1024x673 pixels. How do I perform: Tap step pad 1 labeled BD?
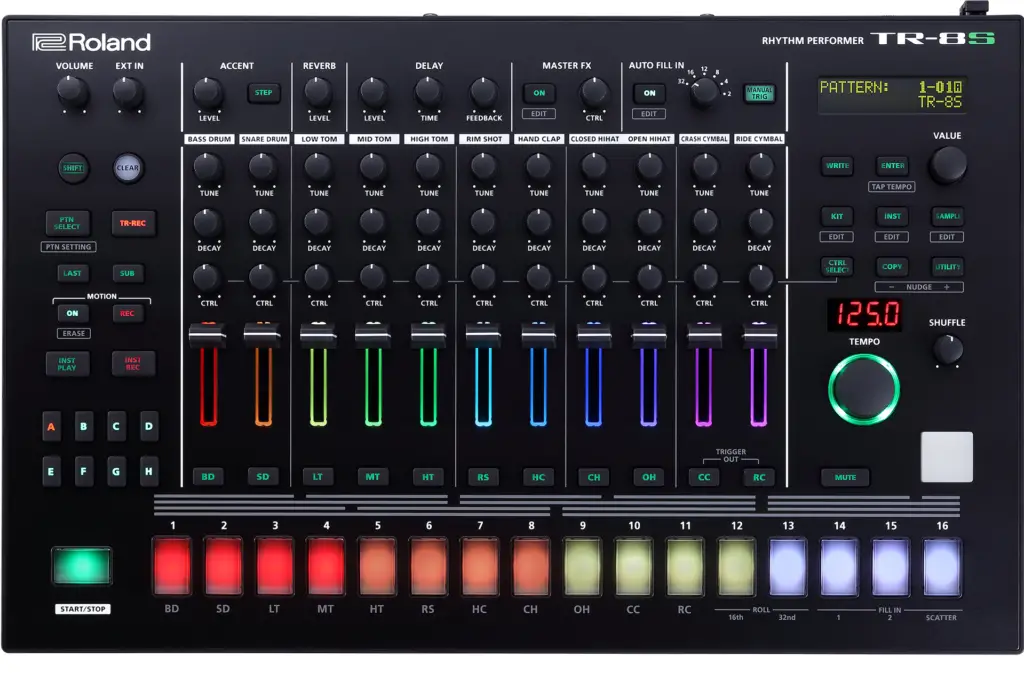(172, 566)
